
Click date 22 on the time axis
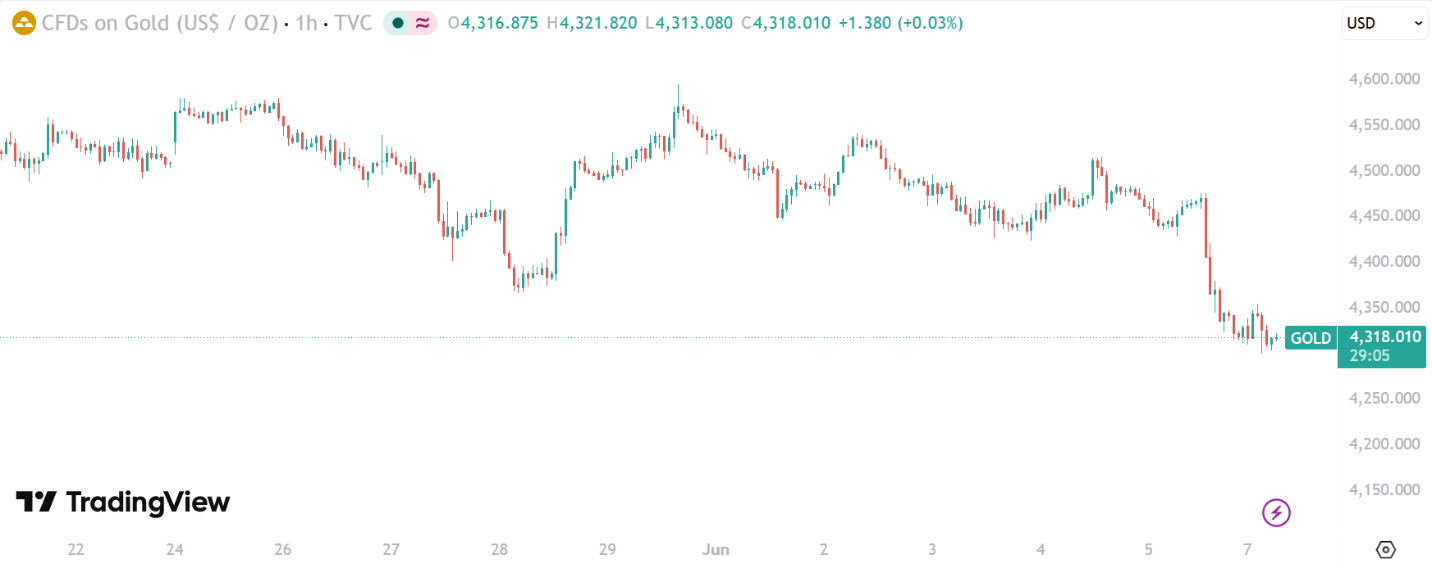coord(75,549)
